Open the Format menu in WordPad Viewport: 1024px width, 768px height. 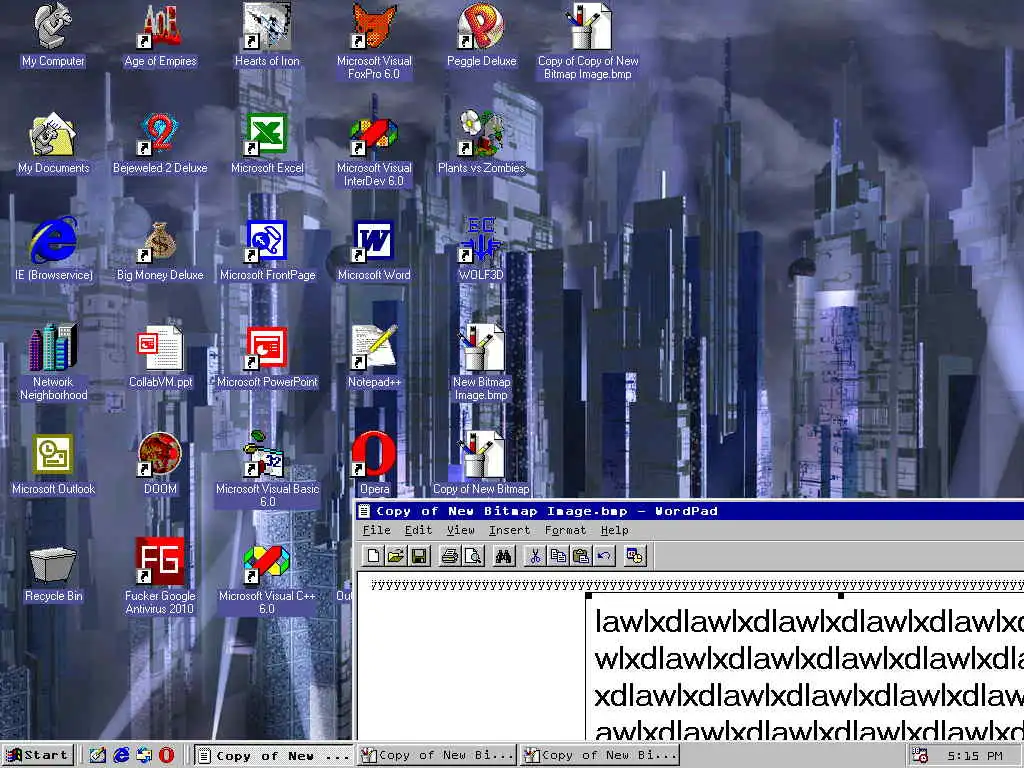tap(566, 530)
